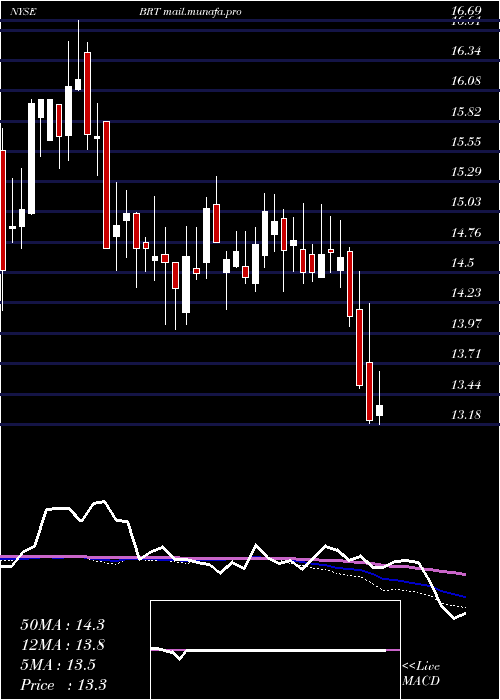Choose the 13.71 price axis label
This screenshot has height=700, width=500.
[x=467, y=354]
